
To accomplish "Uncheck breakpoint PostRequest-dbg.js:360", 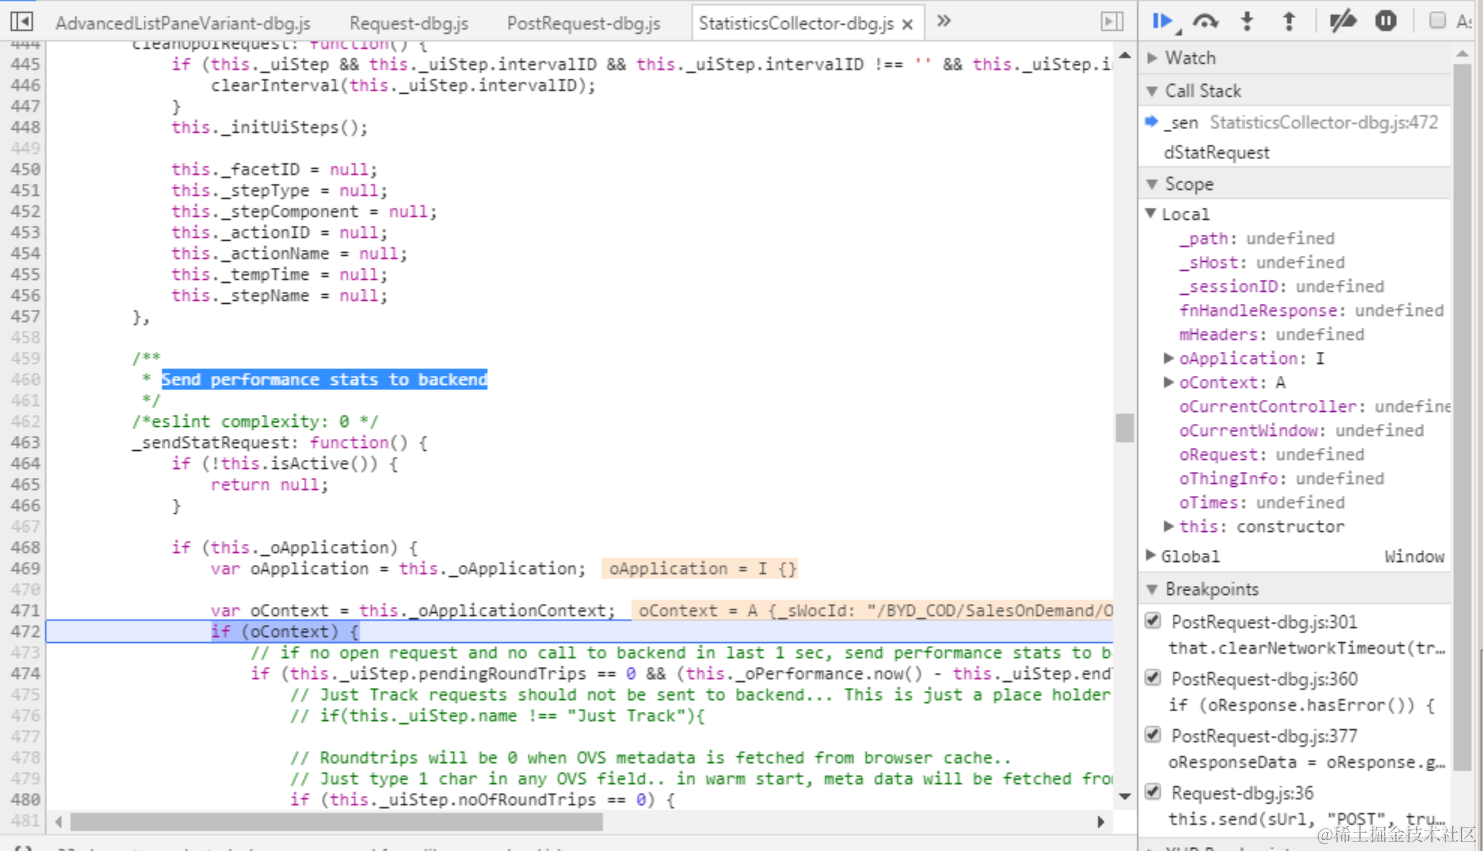I will pyautogui.click(x=1153, y=678).
